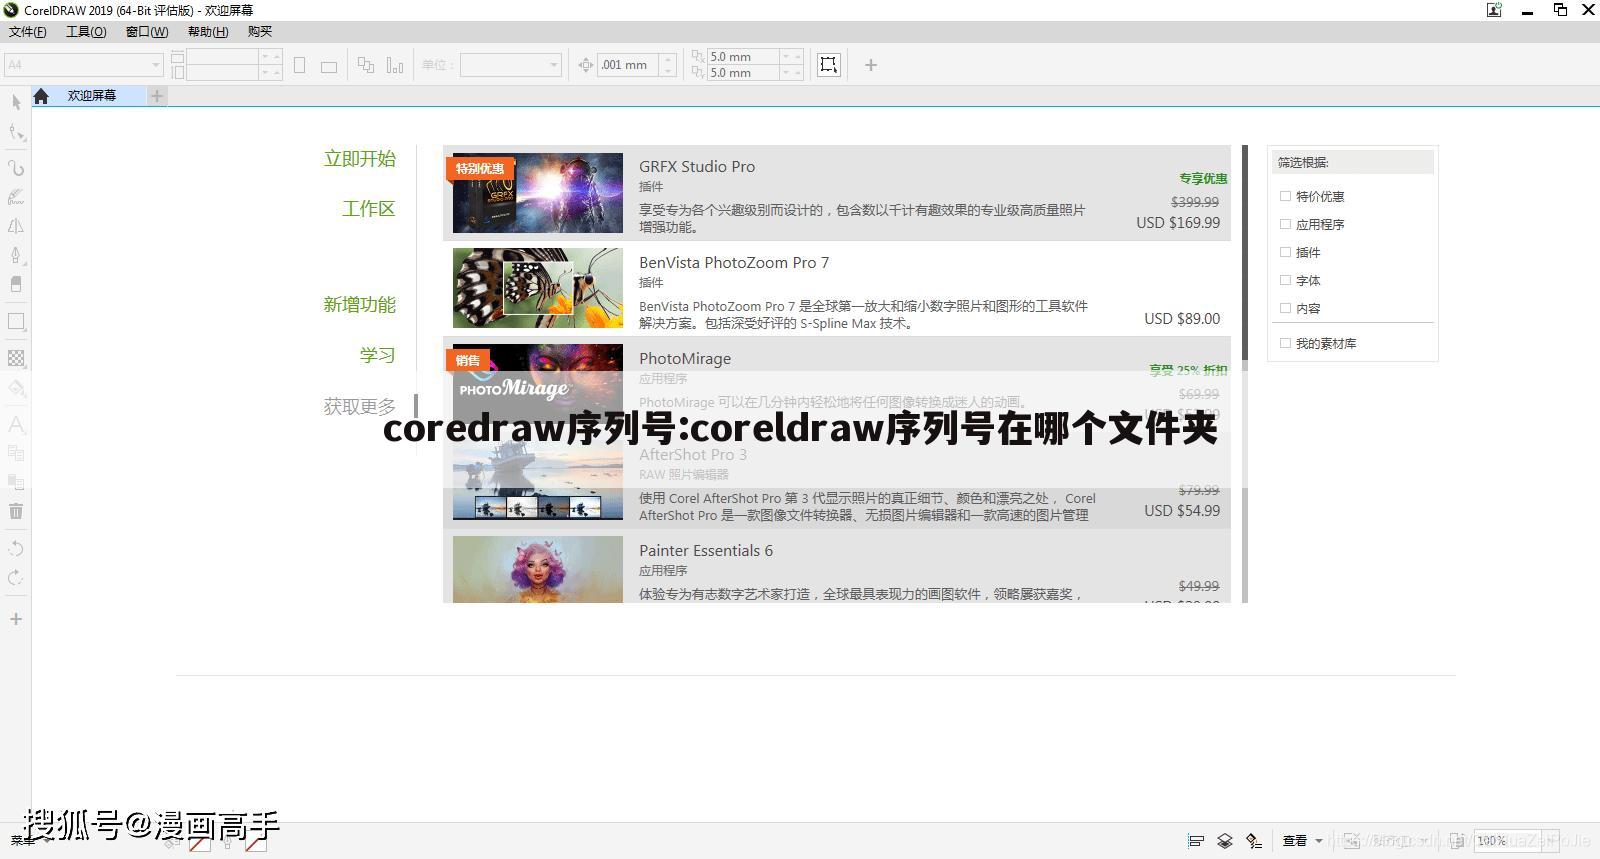Check the 内容 filter checkbox

click(1286, 308)
